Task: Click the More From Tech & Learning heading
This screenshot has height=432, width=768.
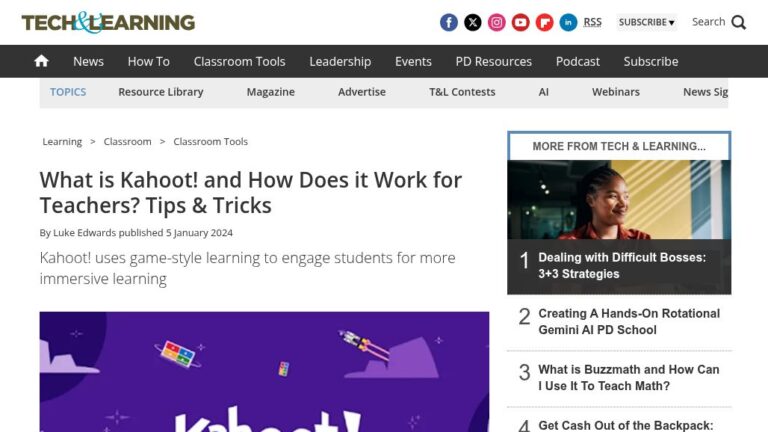Action: point(619,146)
